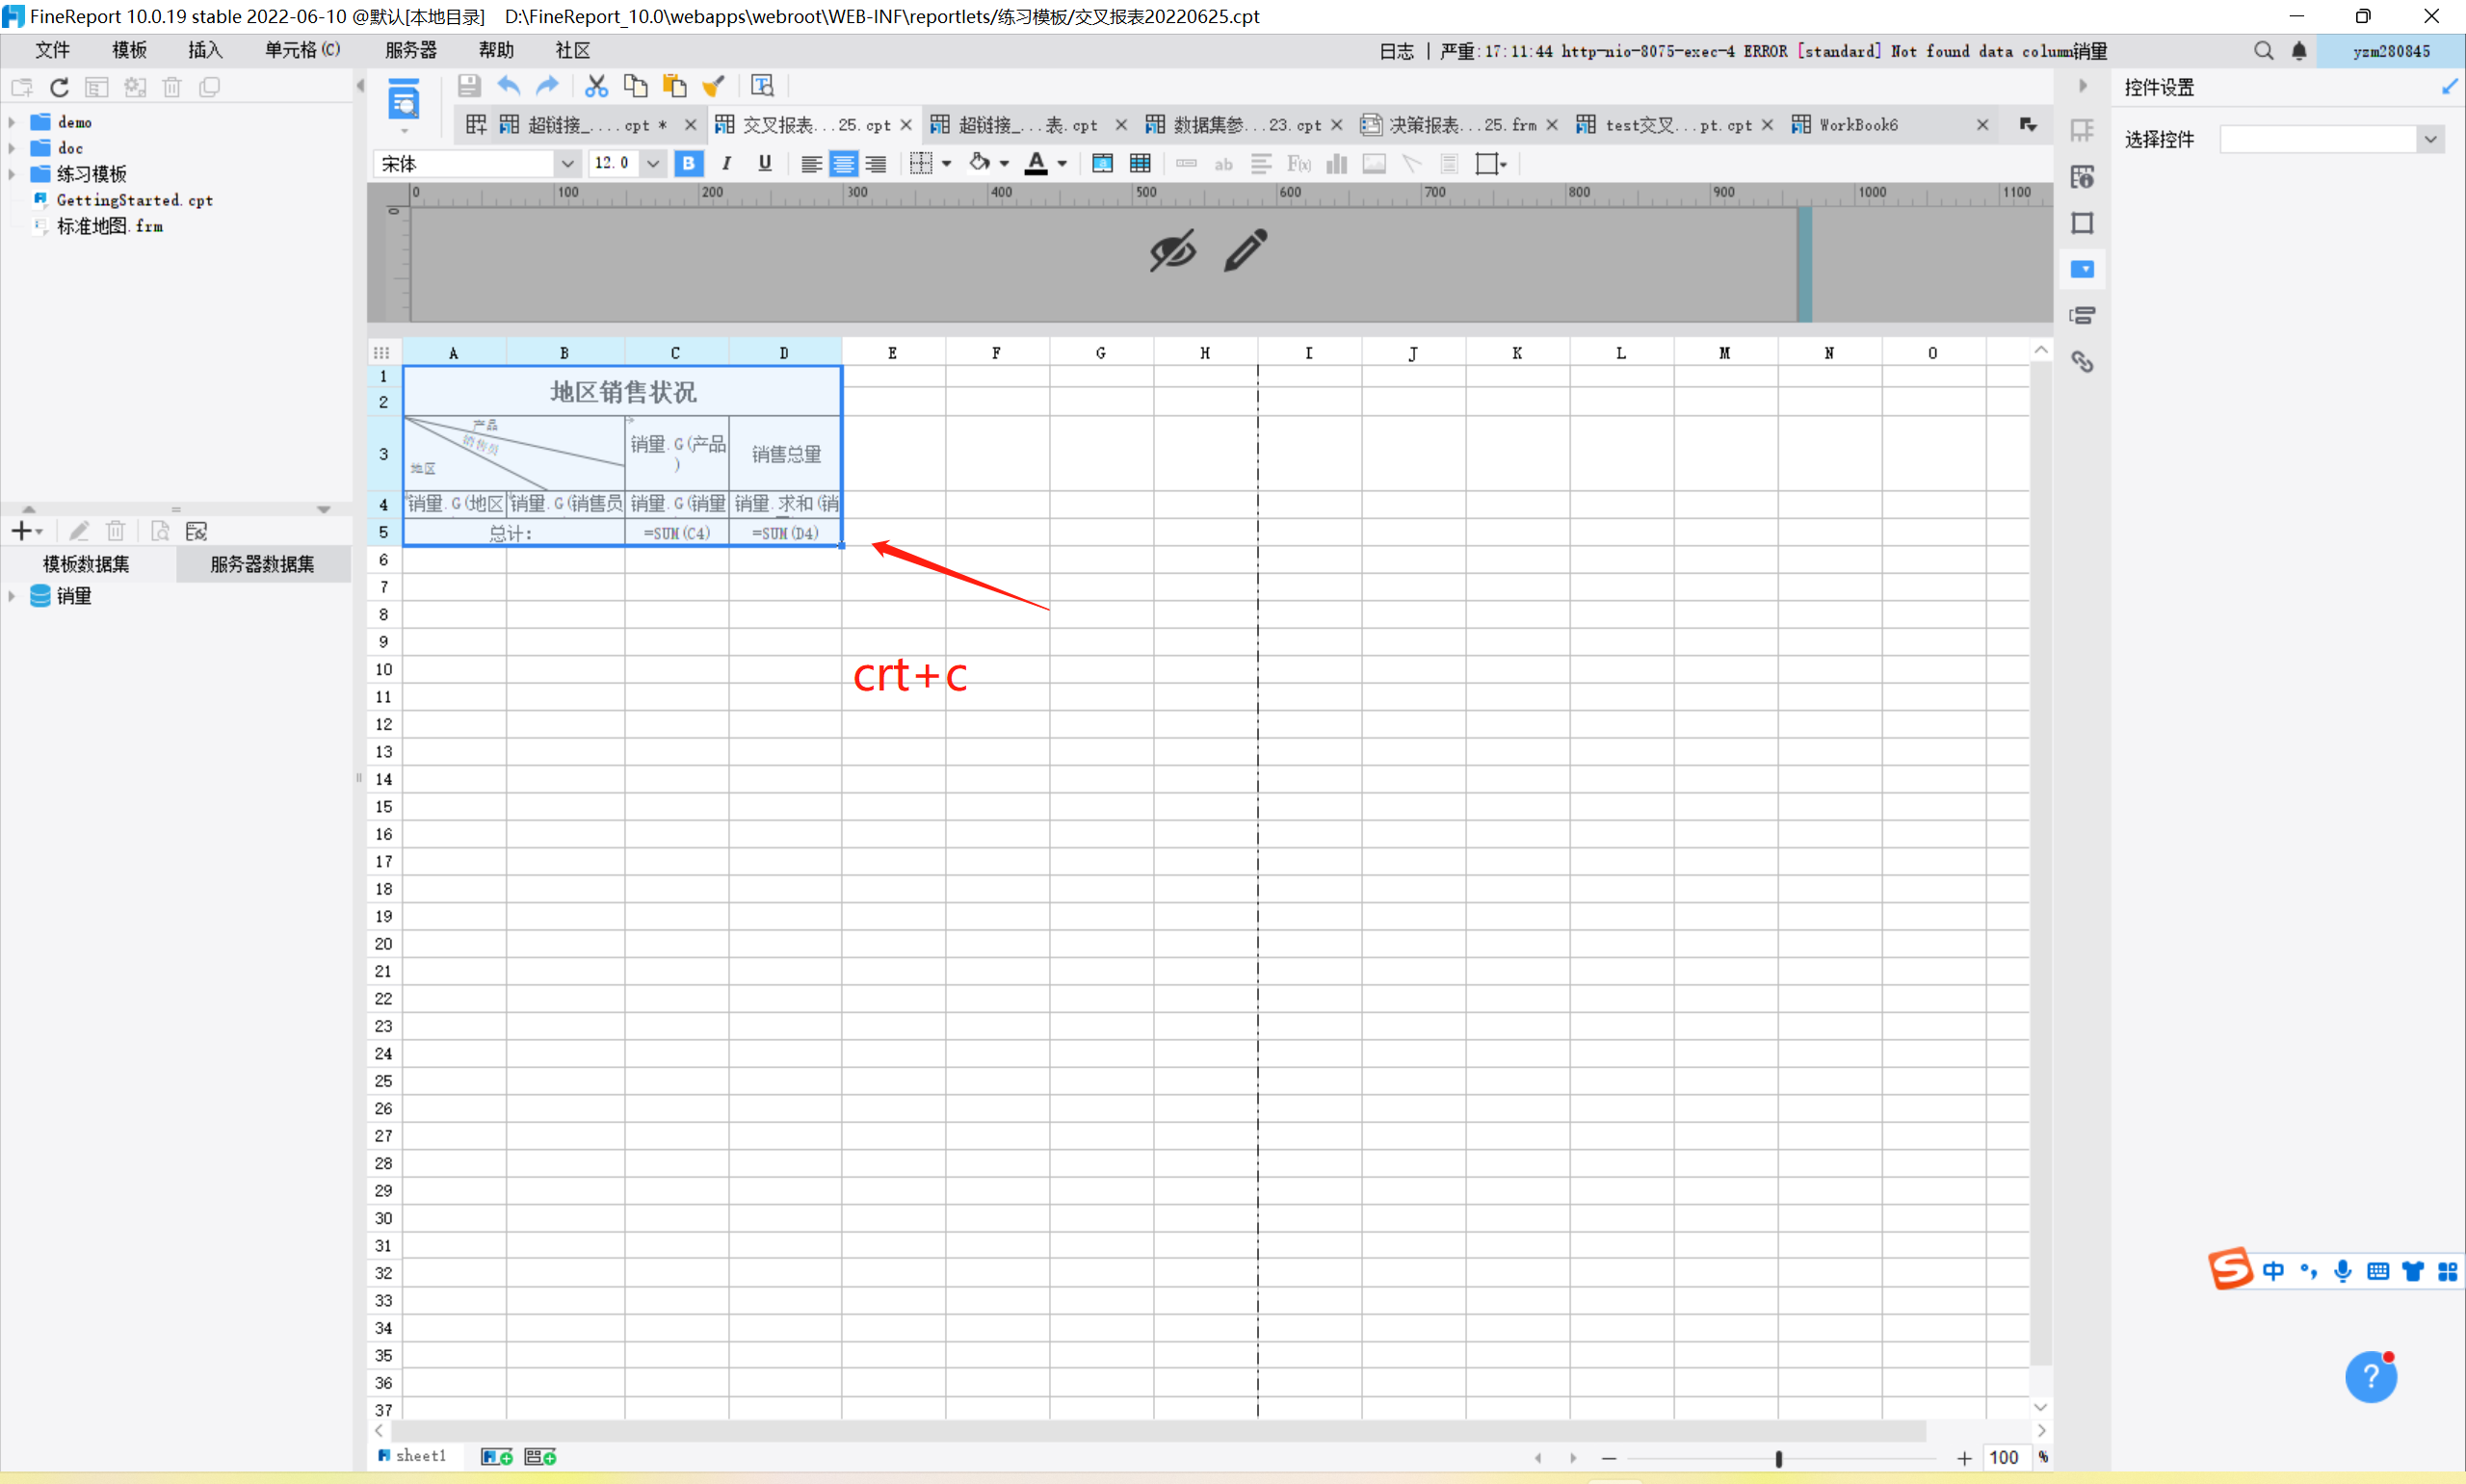
Task: Open the cell border style dropdown arrow
Action: click(946, 164)
